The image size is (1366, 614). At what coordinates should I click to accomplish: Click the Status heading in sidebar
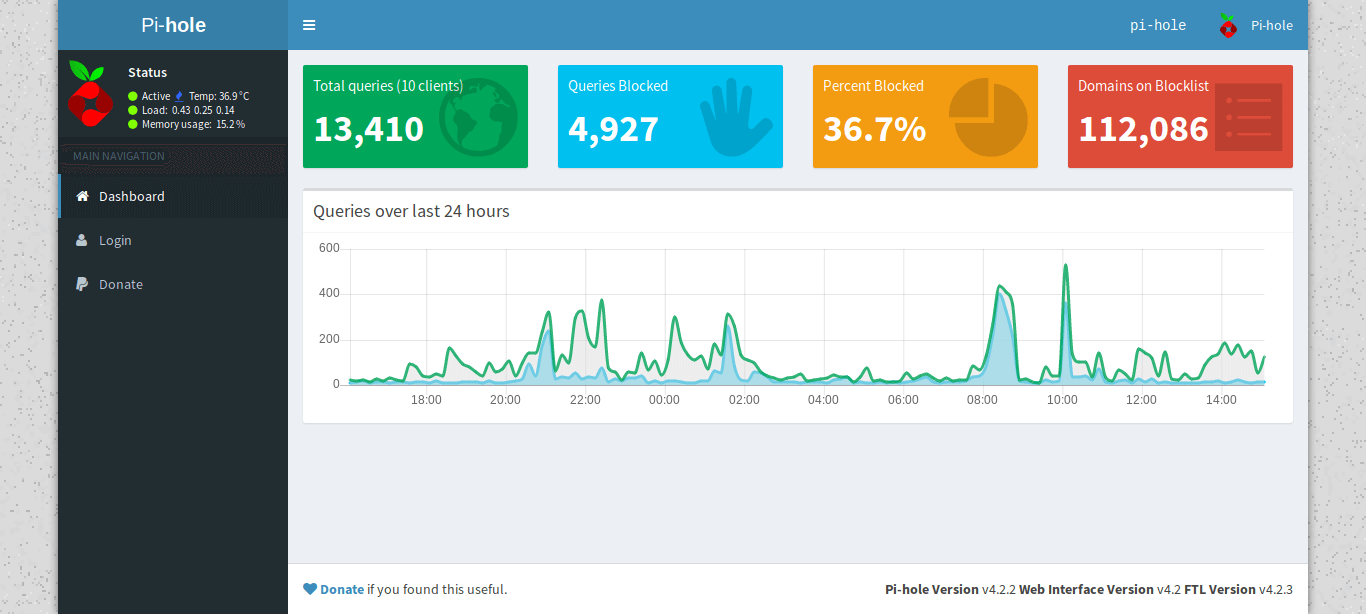tap(148, 72)
